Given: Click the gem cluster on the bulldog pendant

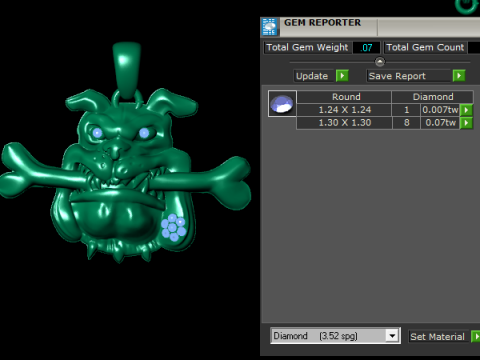Looking at the screenshot, I should (173, 228).
